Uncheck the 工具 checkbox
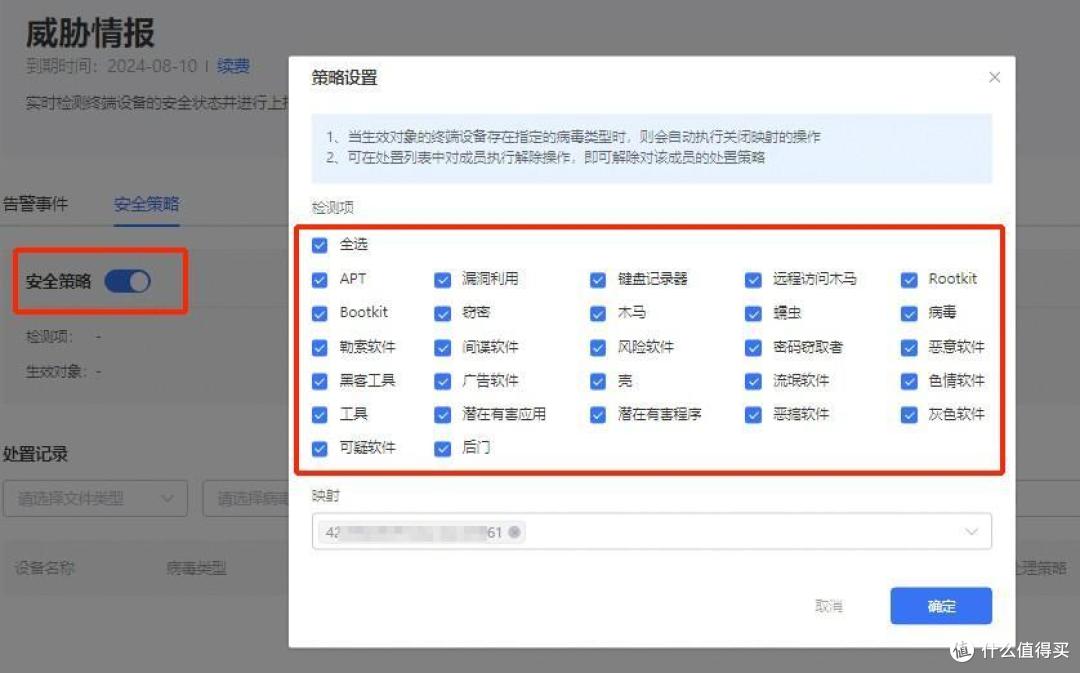 pyautogui.click(x=320, y=415)
